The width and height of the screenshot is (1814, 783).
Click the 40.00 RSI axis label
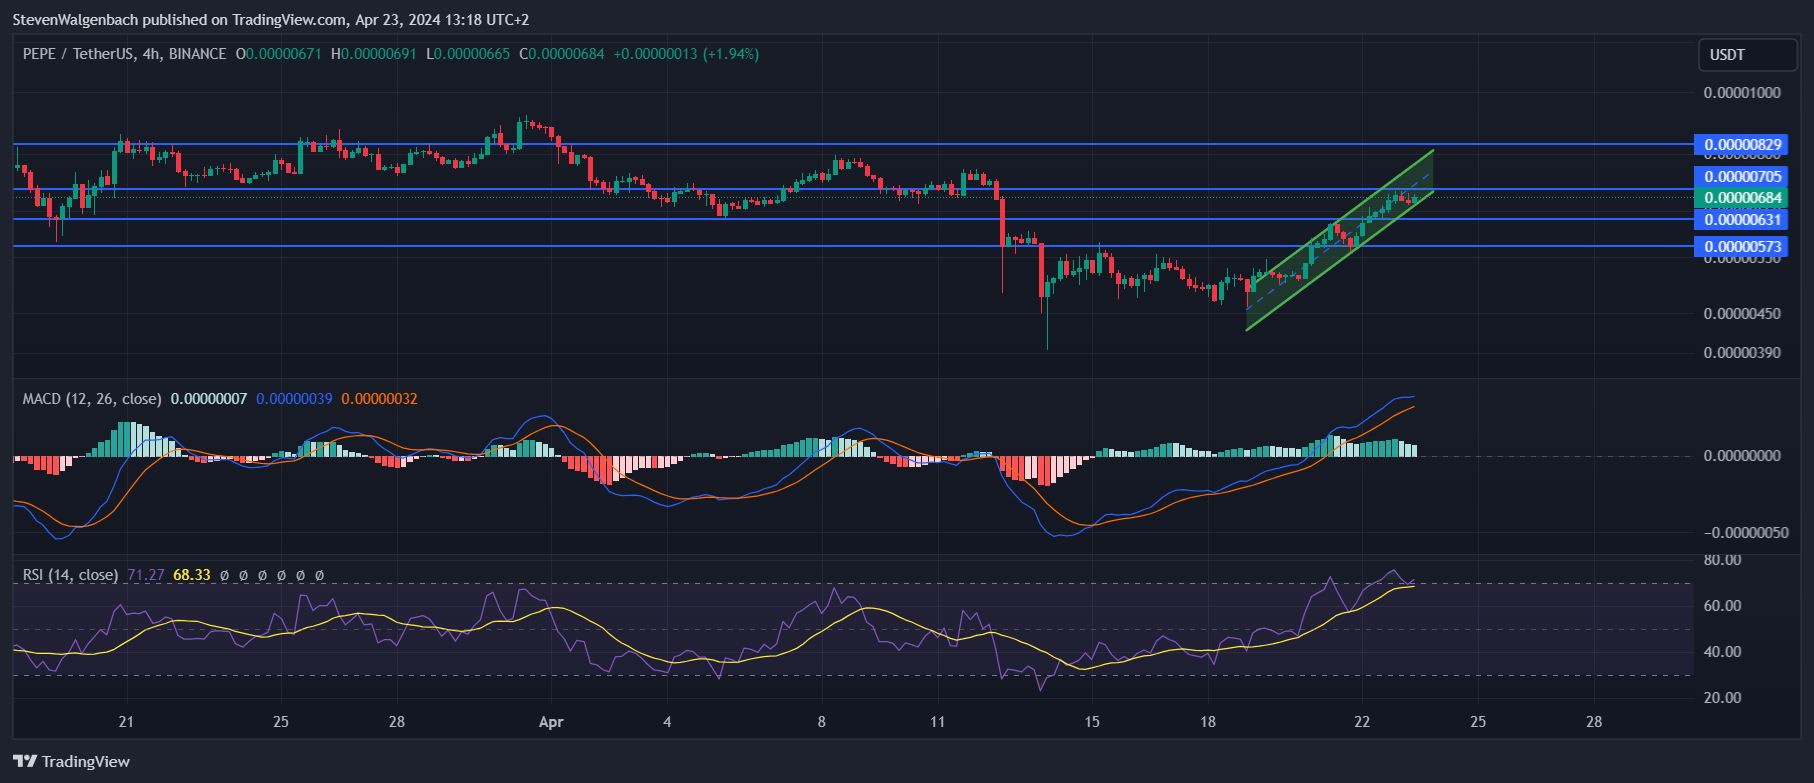tap(1723, 652)
